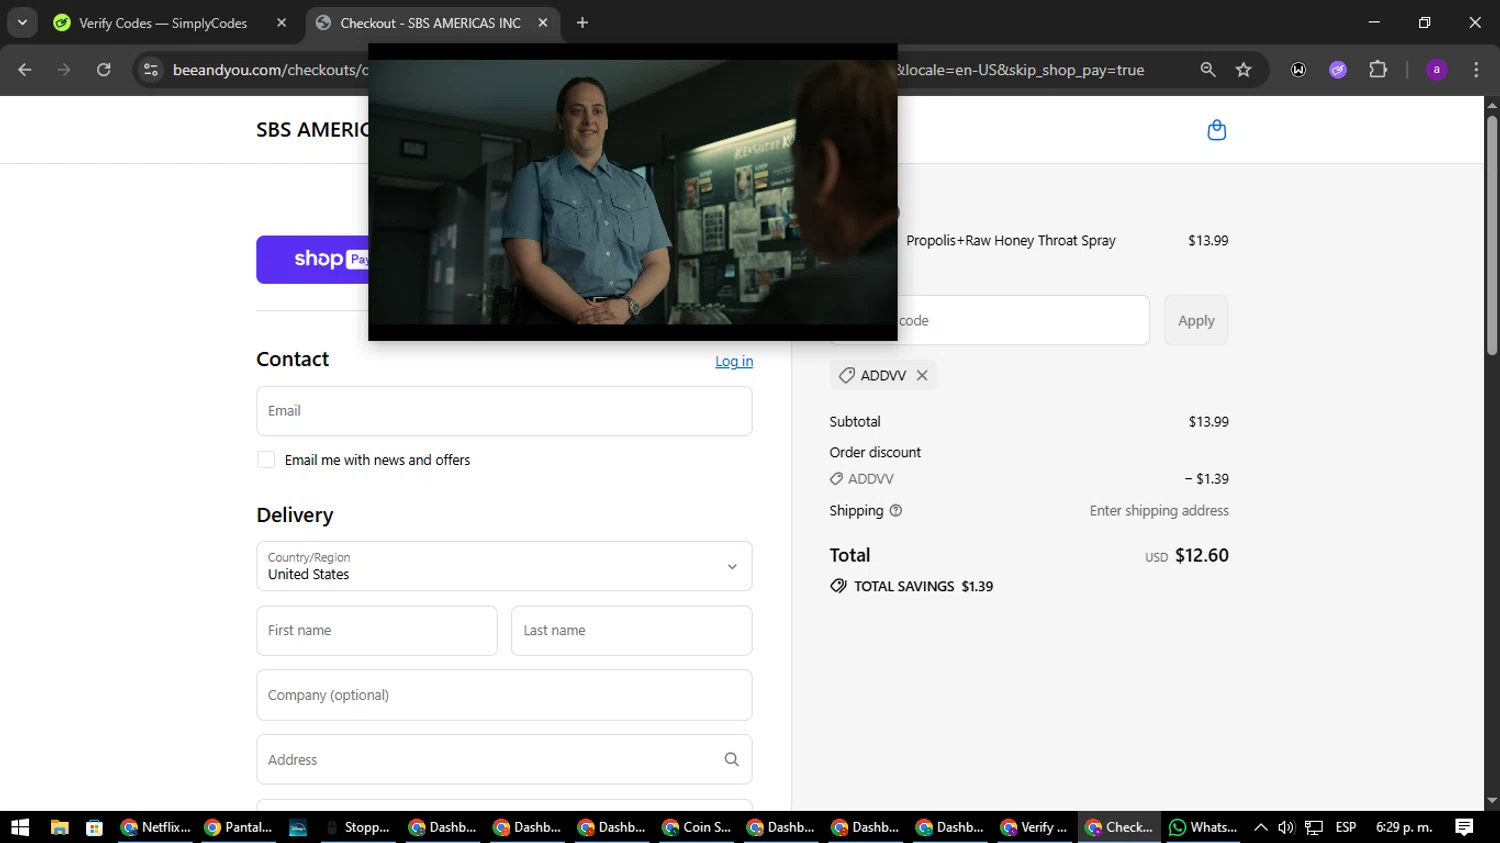Screen dimensions: 1500x843
Task: Open the Chrome profile avatar
Action: (1437, 70)
